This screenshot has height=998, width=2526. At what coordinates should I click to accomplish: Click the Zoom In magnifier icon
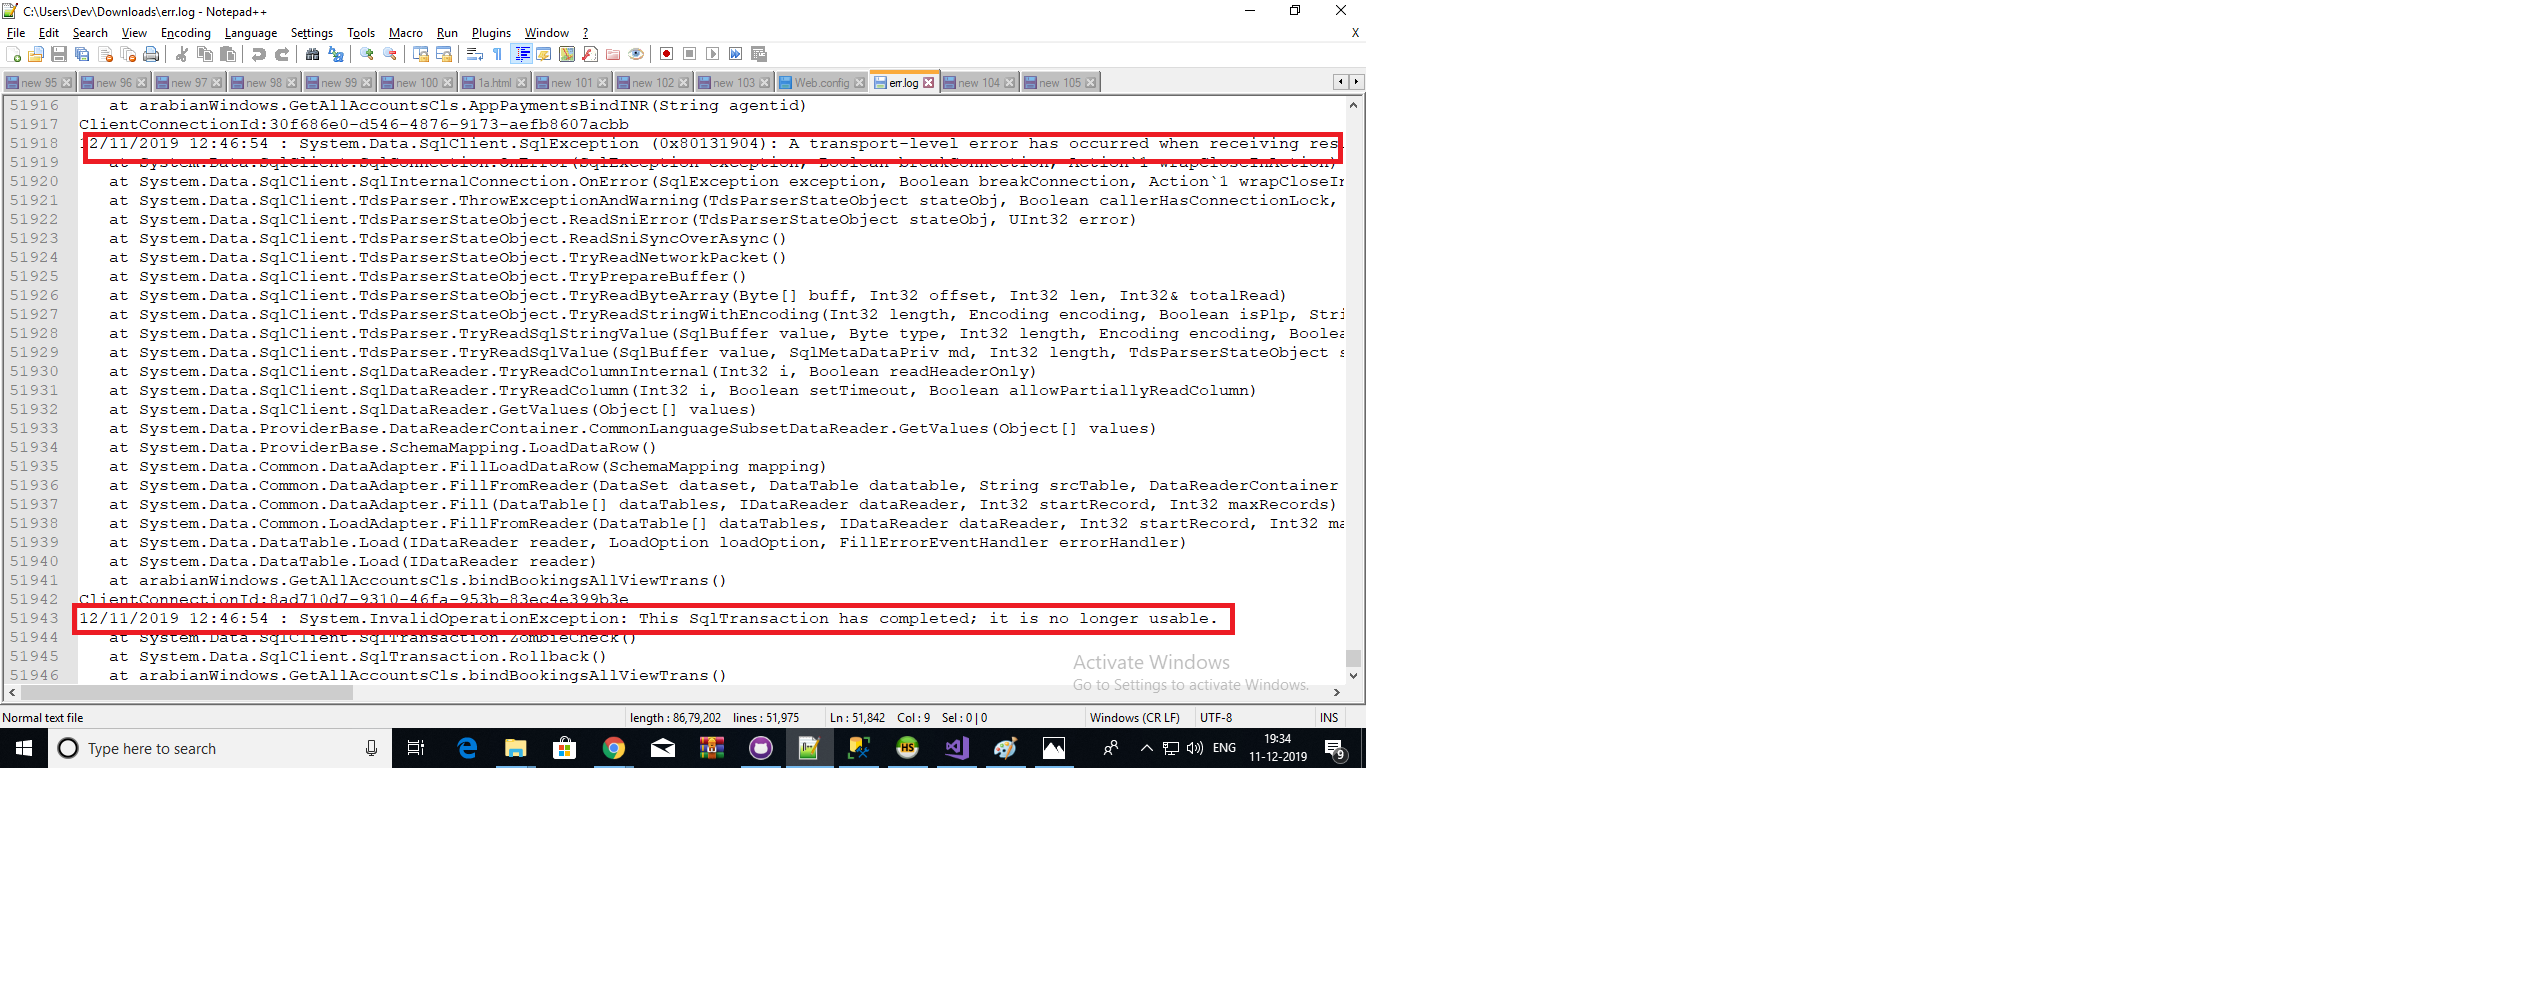tap(367, 54)
